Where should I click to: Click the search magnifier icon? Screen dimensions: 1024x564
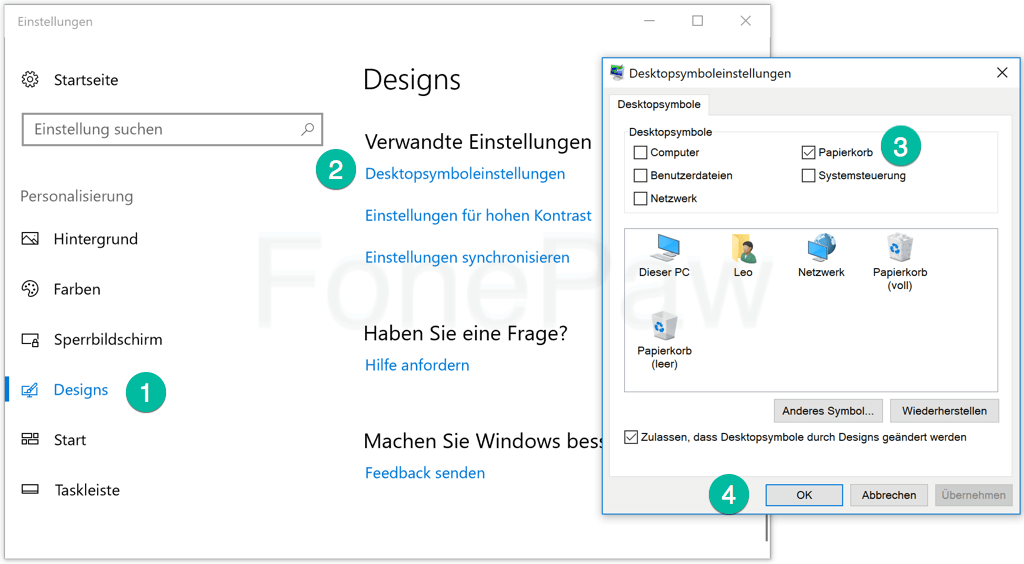[307, 129]
